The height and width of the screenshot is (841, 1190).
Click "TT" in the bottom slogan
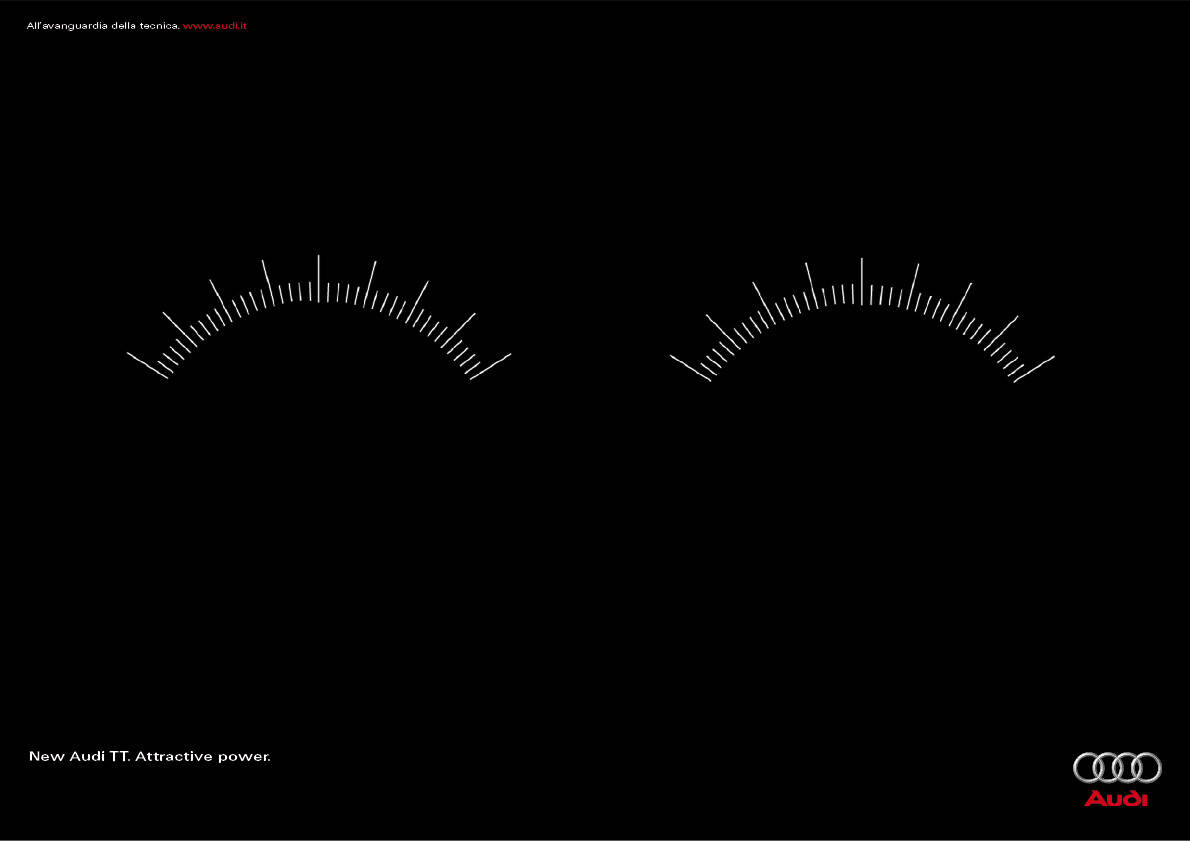tap(119, 757)
